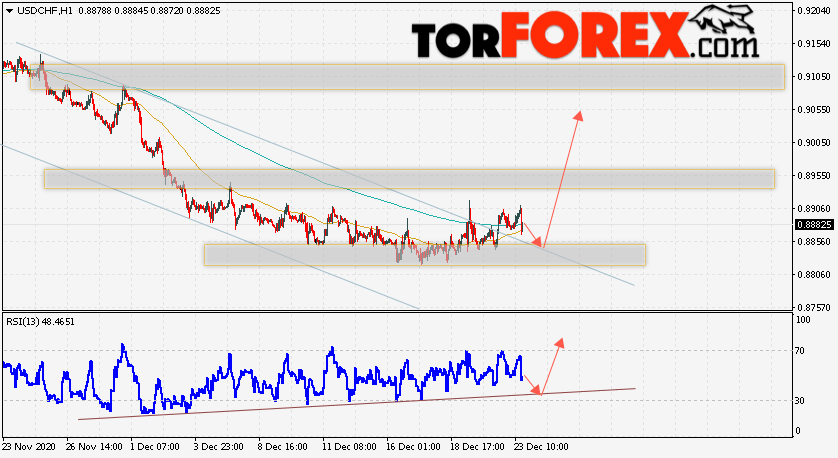Image resolution: width=838 pixels, height=458 pixels.
Task: Click the 23 Dec 10:00 time label
Action: click(x=541, y=447)
